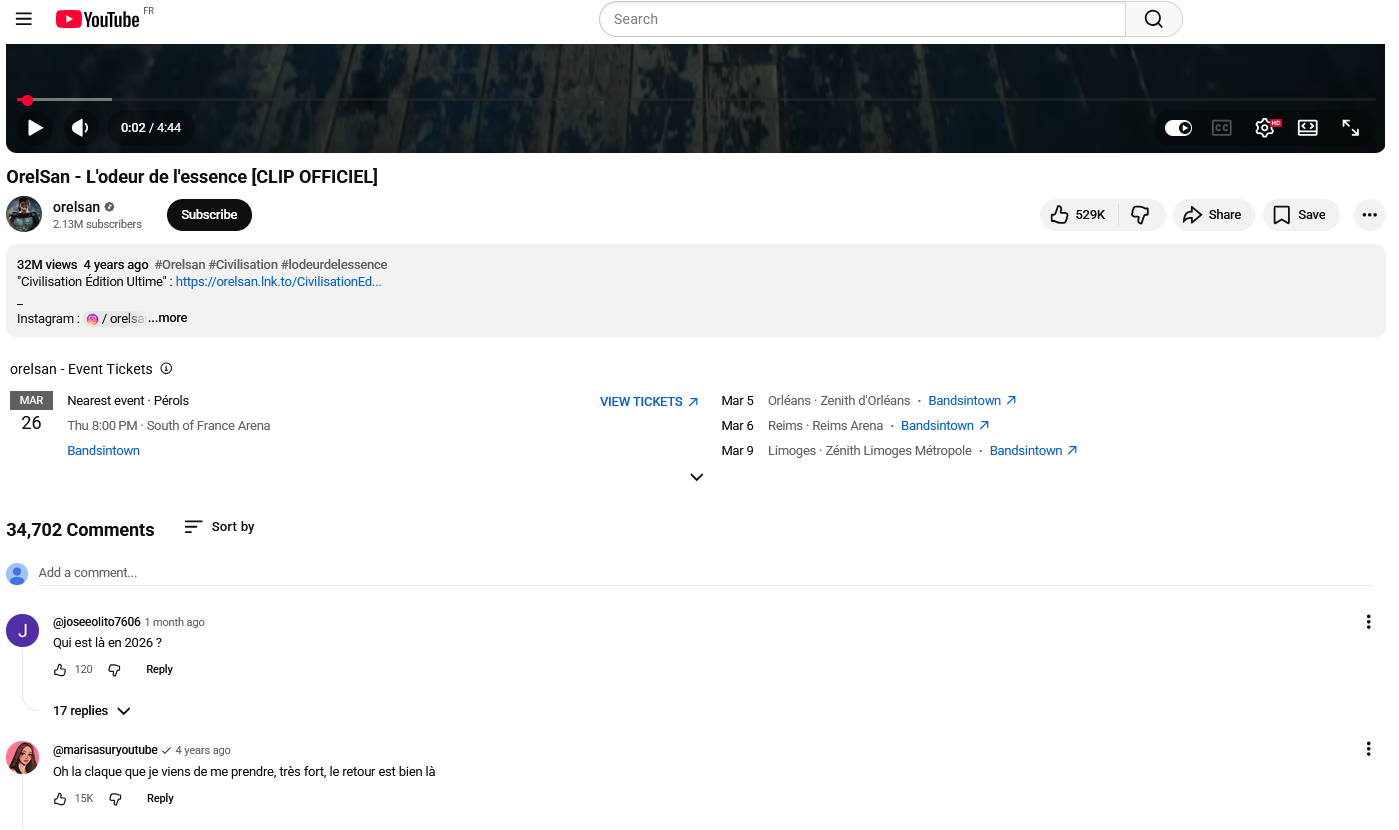Go to the YouTube home logo

click(x=97, y=19)
